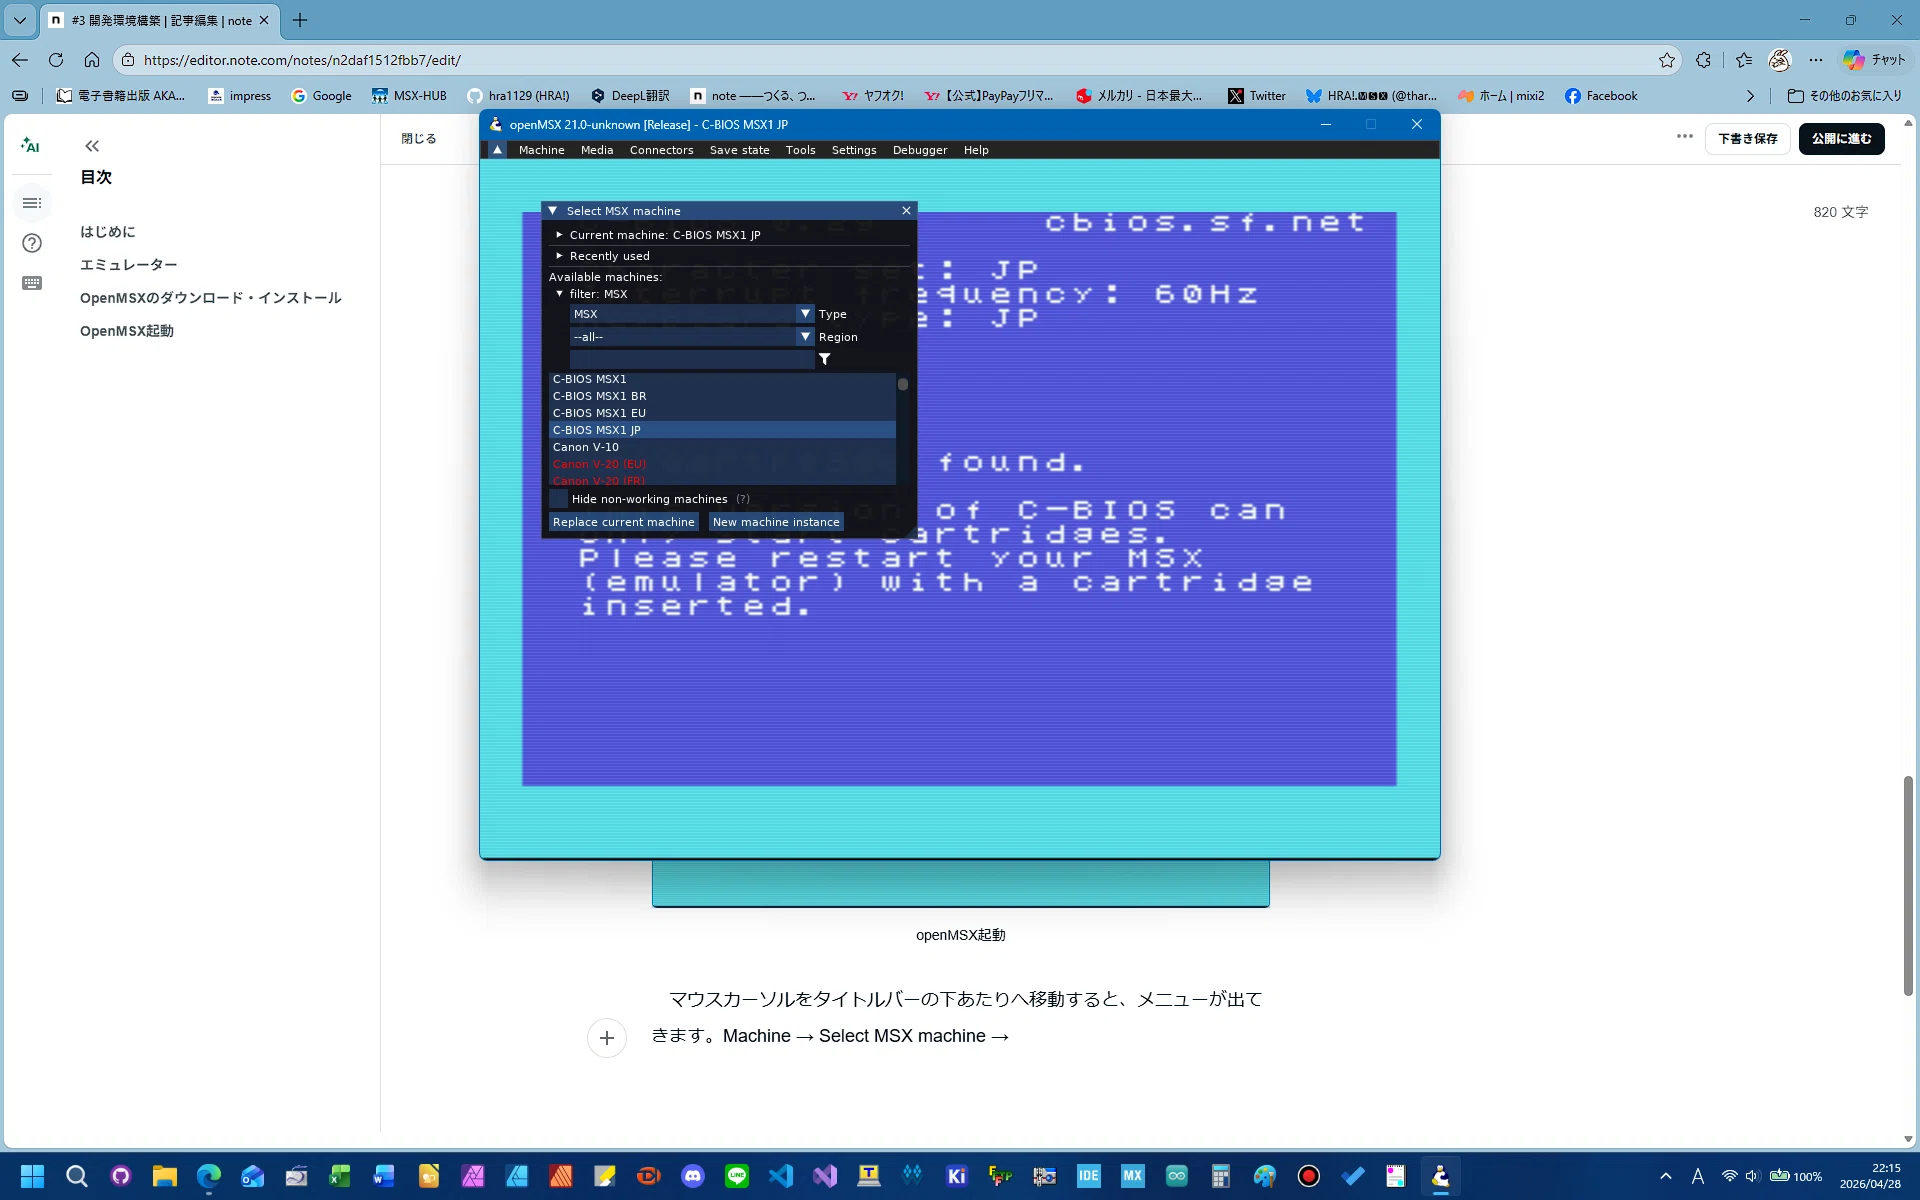Show hidden system tray icons
The image size is (1920, 1200).
pyautogui.click(x=1665, y=1176)
